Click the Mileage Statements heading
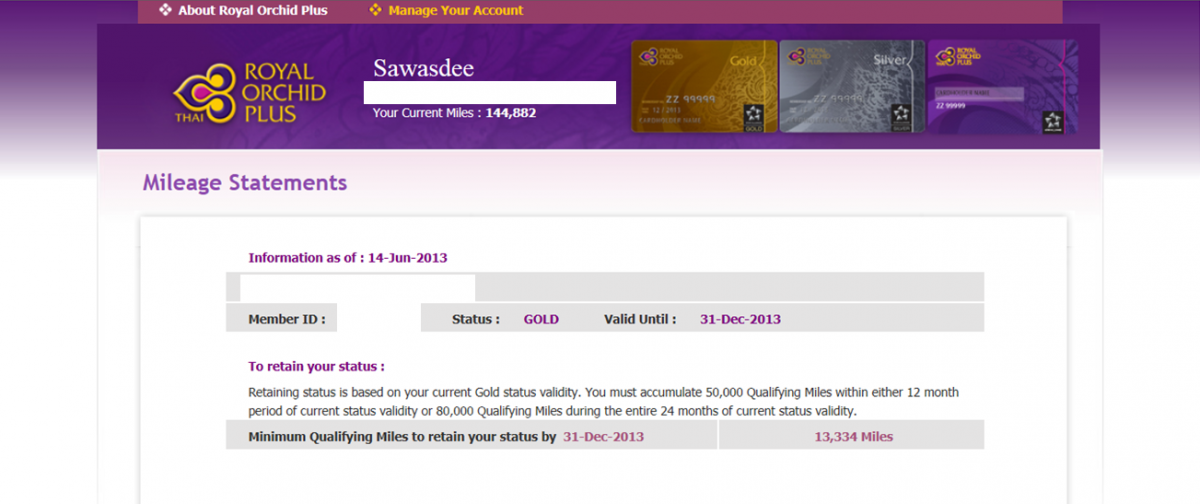This screenshot has height=504, width=1200. (245, 183)
